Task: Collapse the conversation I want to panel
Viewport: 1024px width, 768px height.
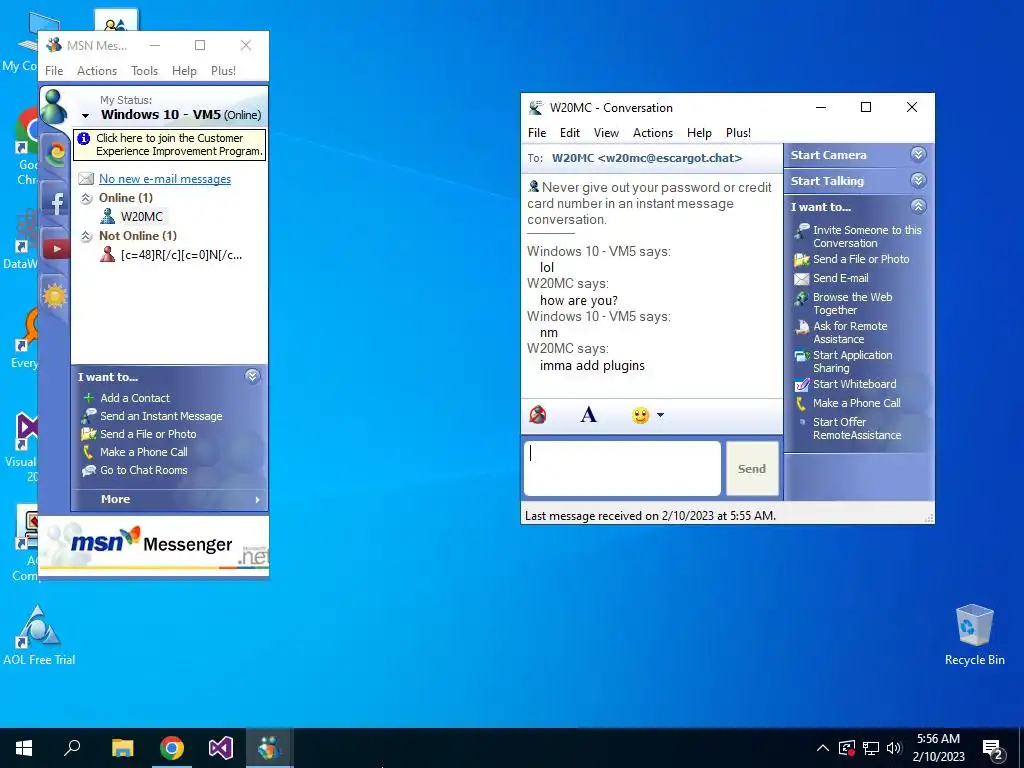Action: (x=918, y=206)
